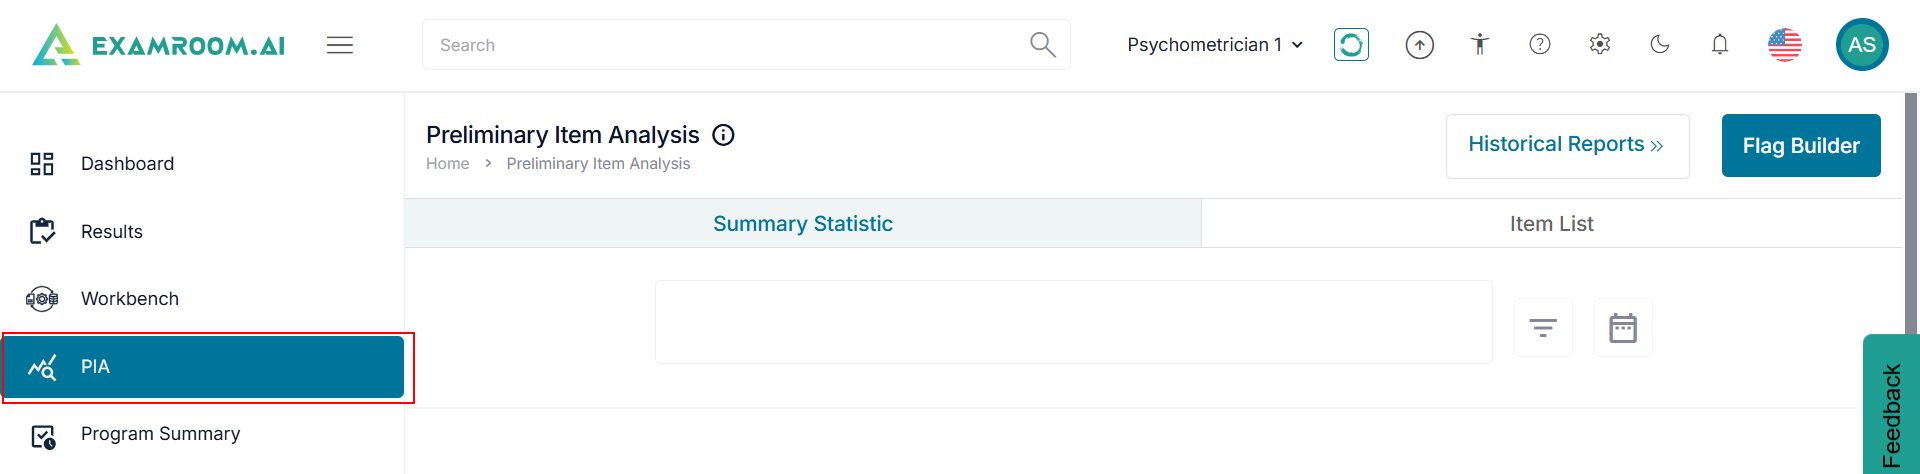Select the Summary Statistic tab

[x=802, y=224]
